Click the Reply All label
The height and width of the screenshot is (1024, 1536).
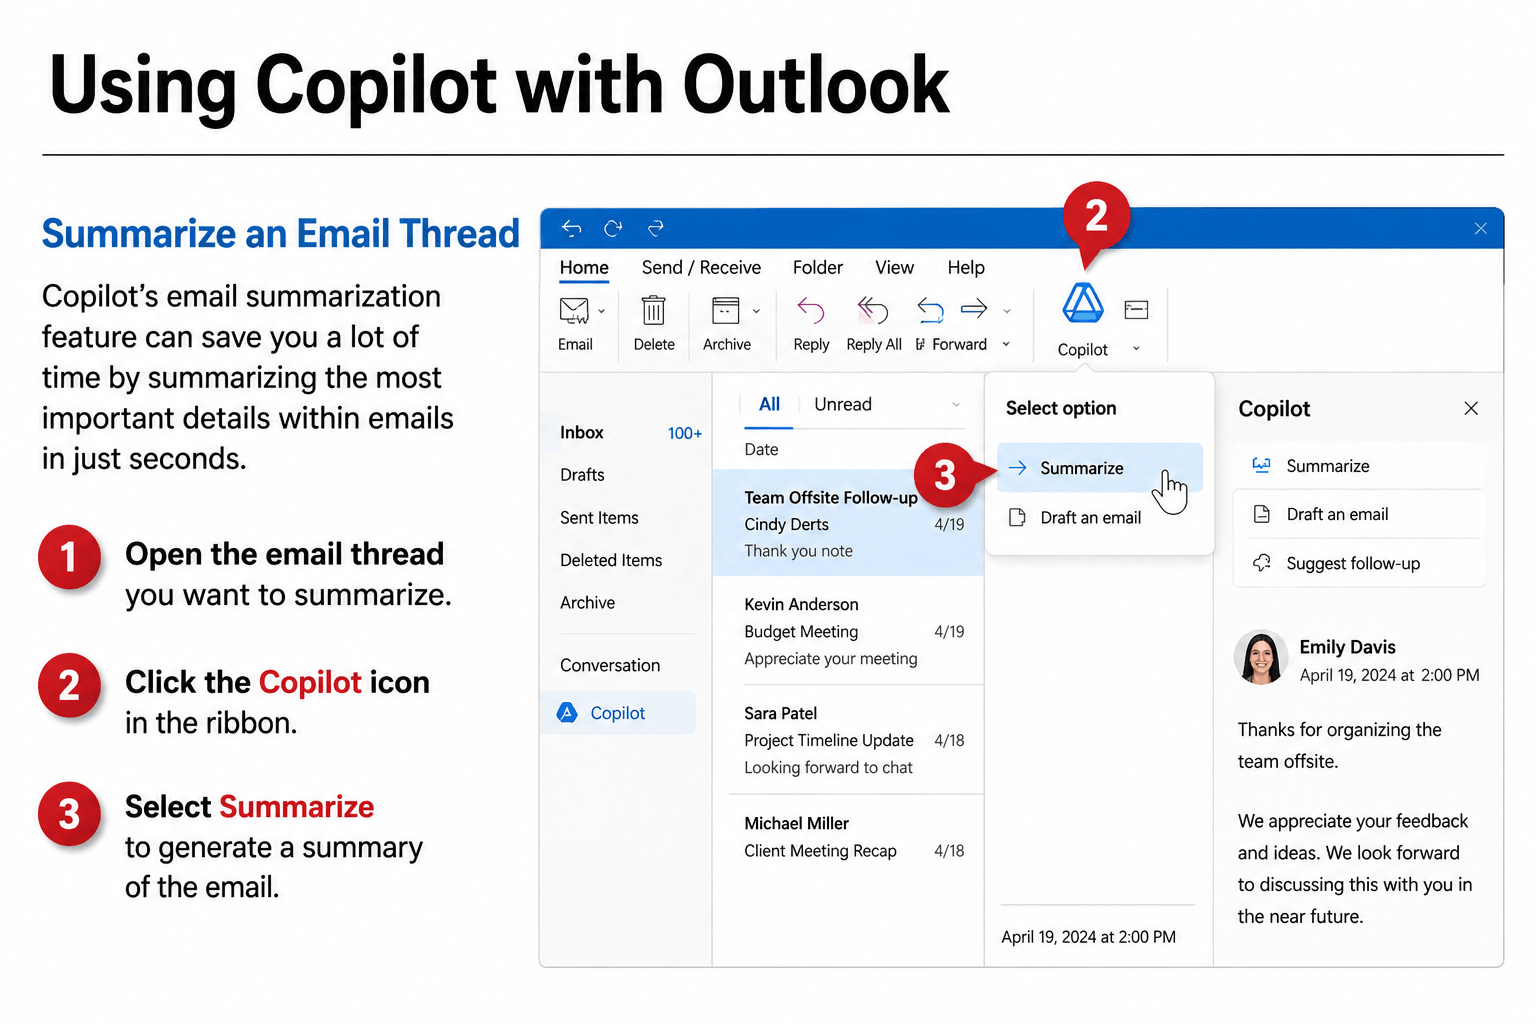pyautogui.click(x=873, y=344)
